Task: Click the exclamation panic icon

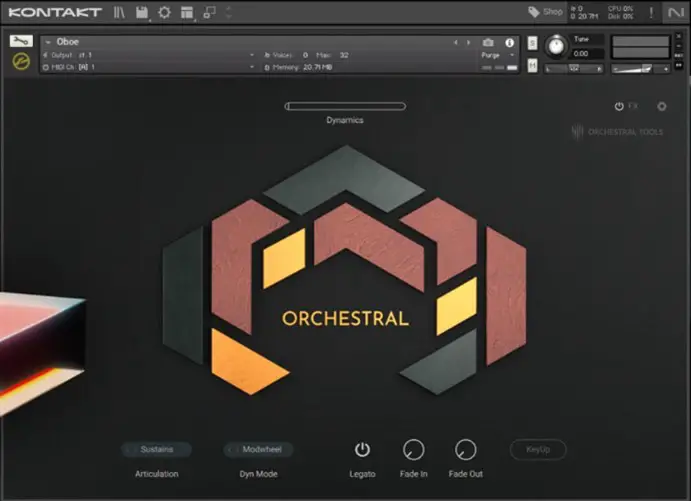Action: pos(651,12)
